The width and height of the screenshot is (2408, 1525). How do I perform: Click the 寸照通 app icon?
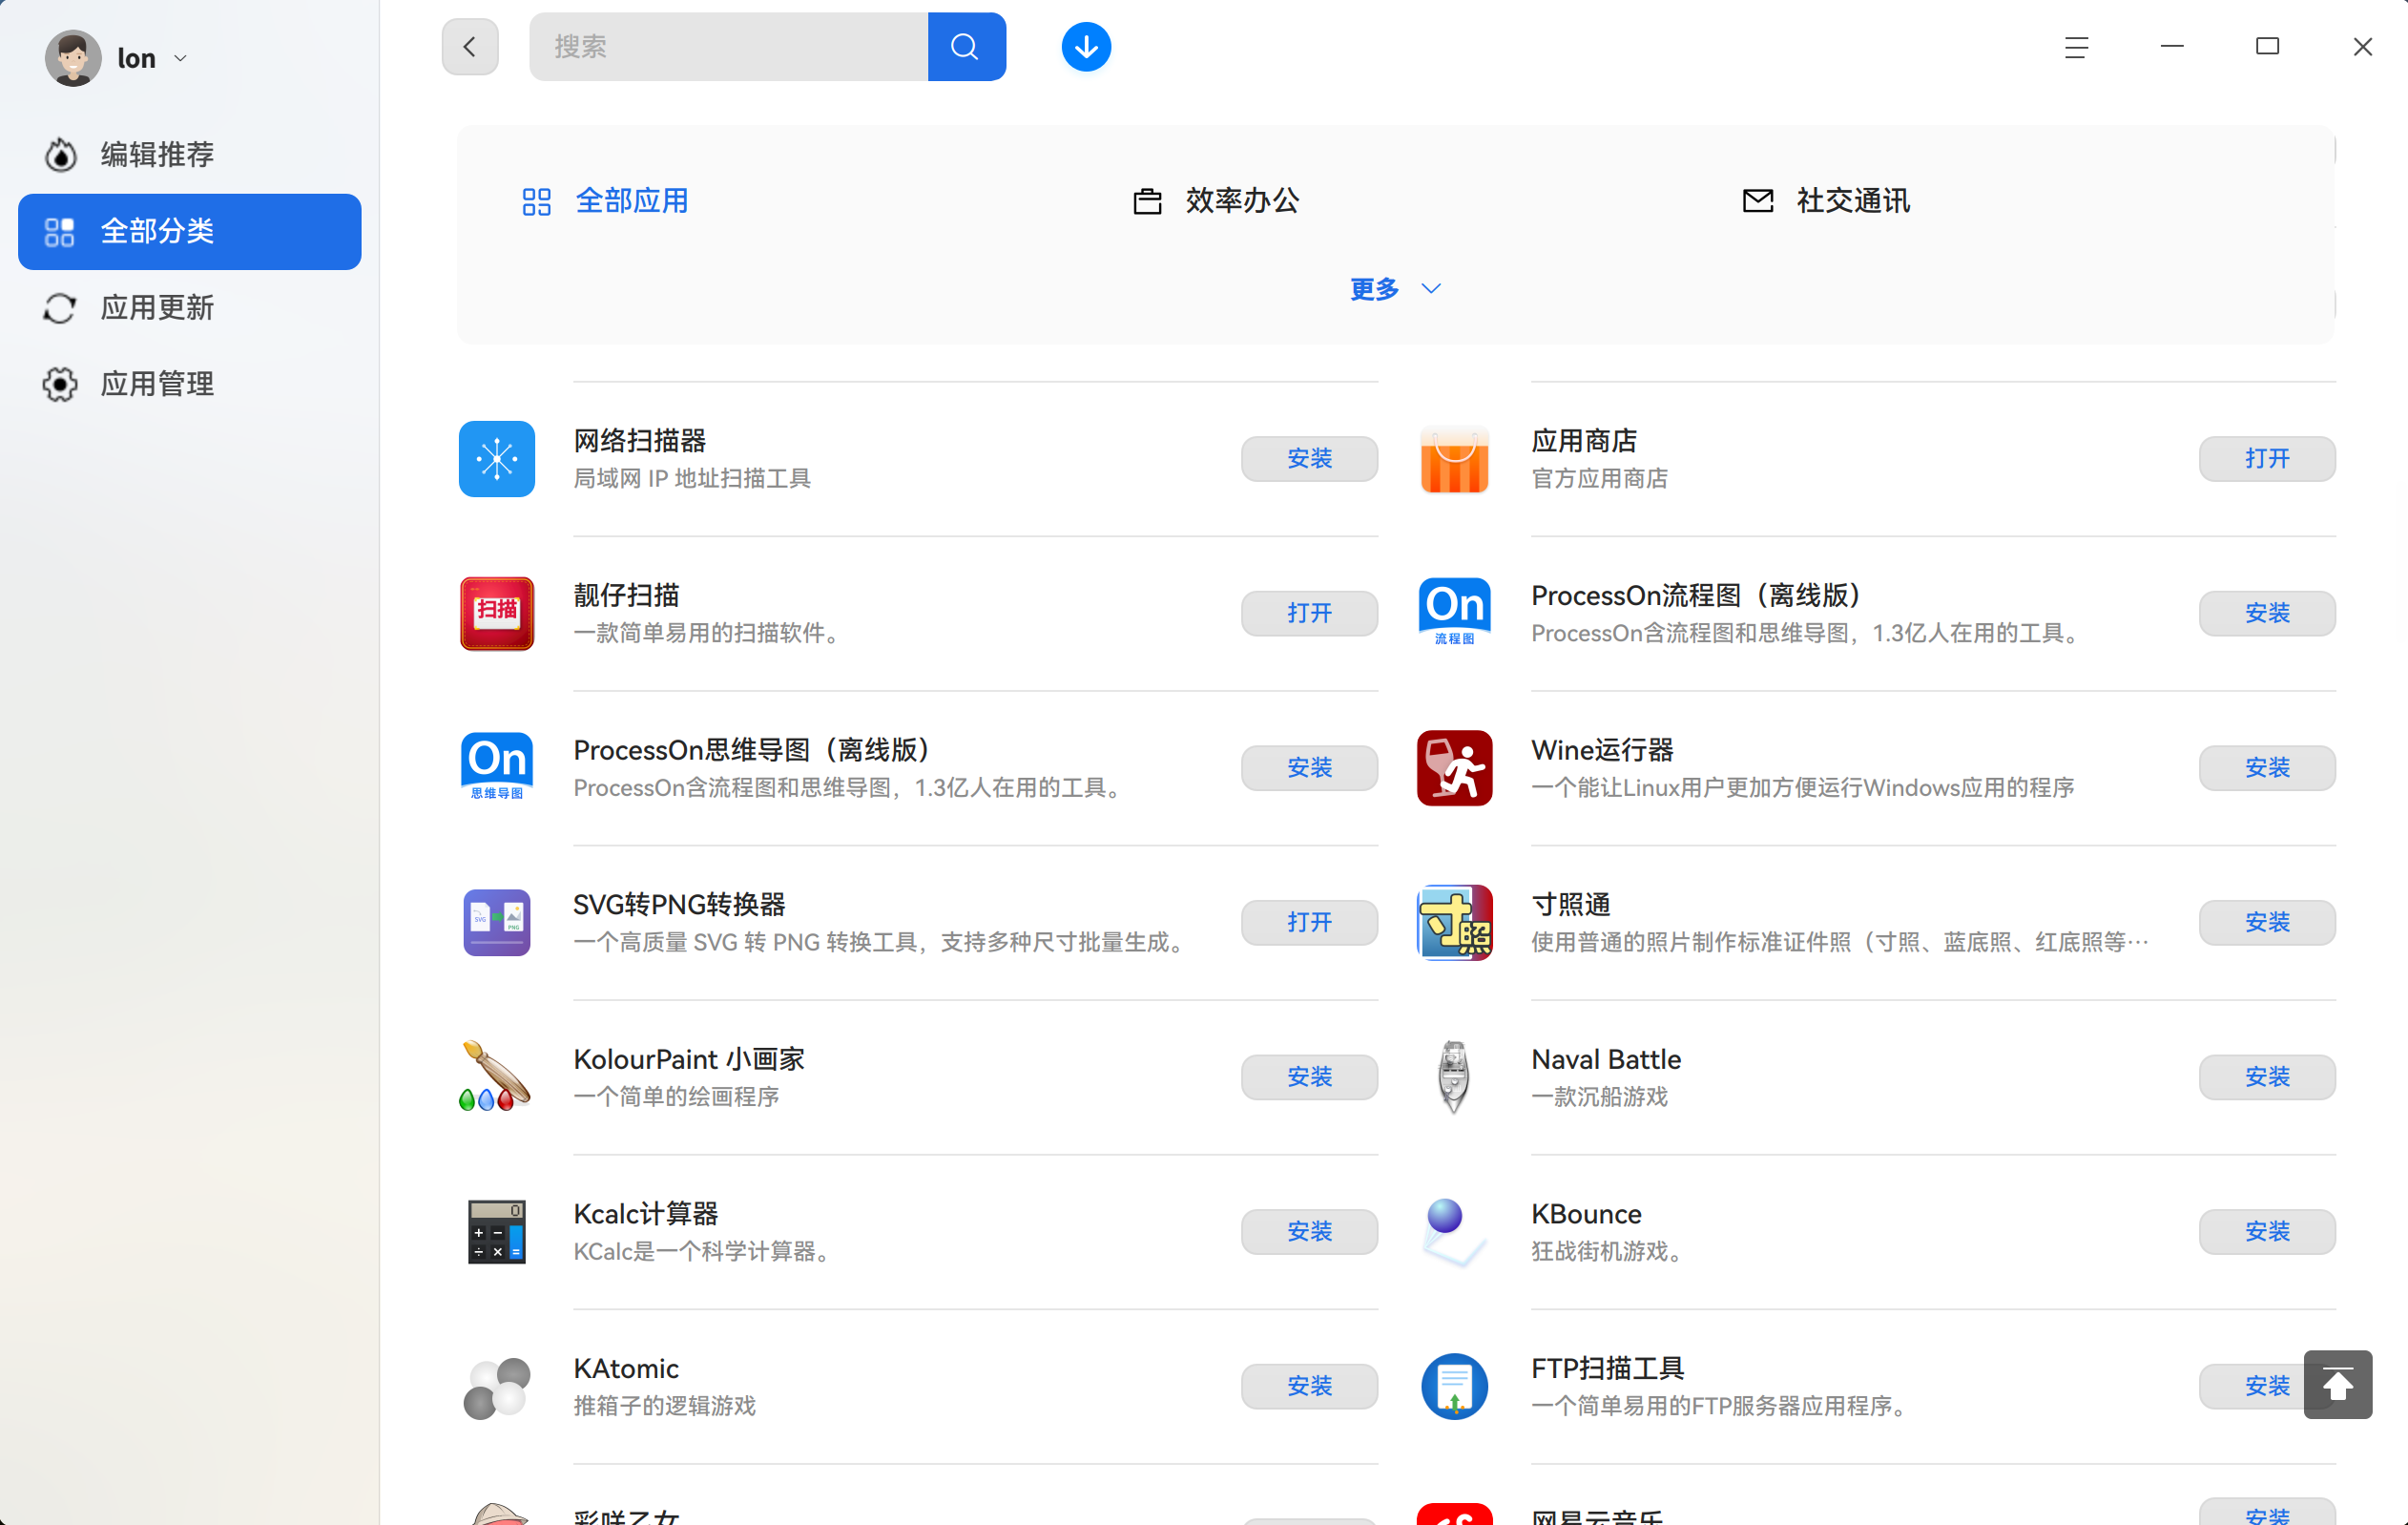[x=1454, y=922]
